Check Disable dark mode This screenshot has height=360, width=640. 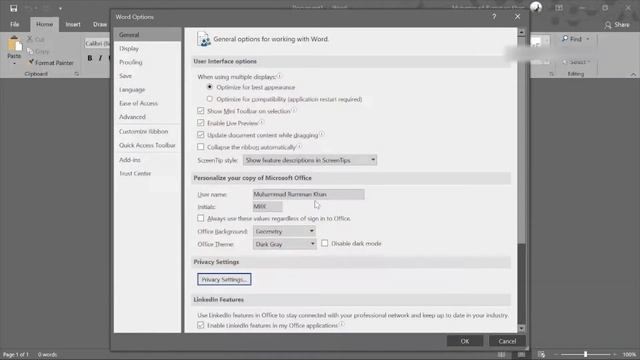pyautogui.click(x=324, y=243)
